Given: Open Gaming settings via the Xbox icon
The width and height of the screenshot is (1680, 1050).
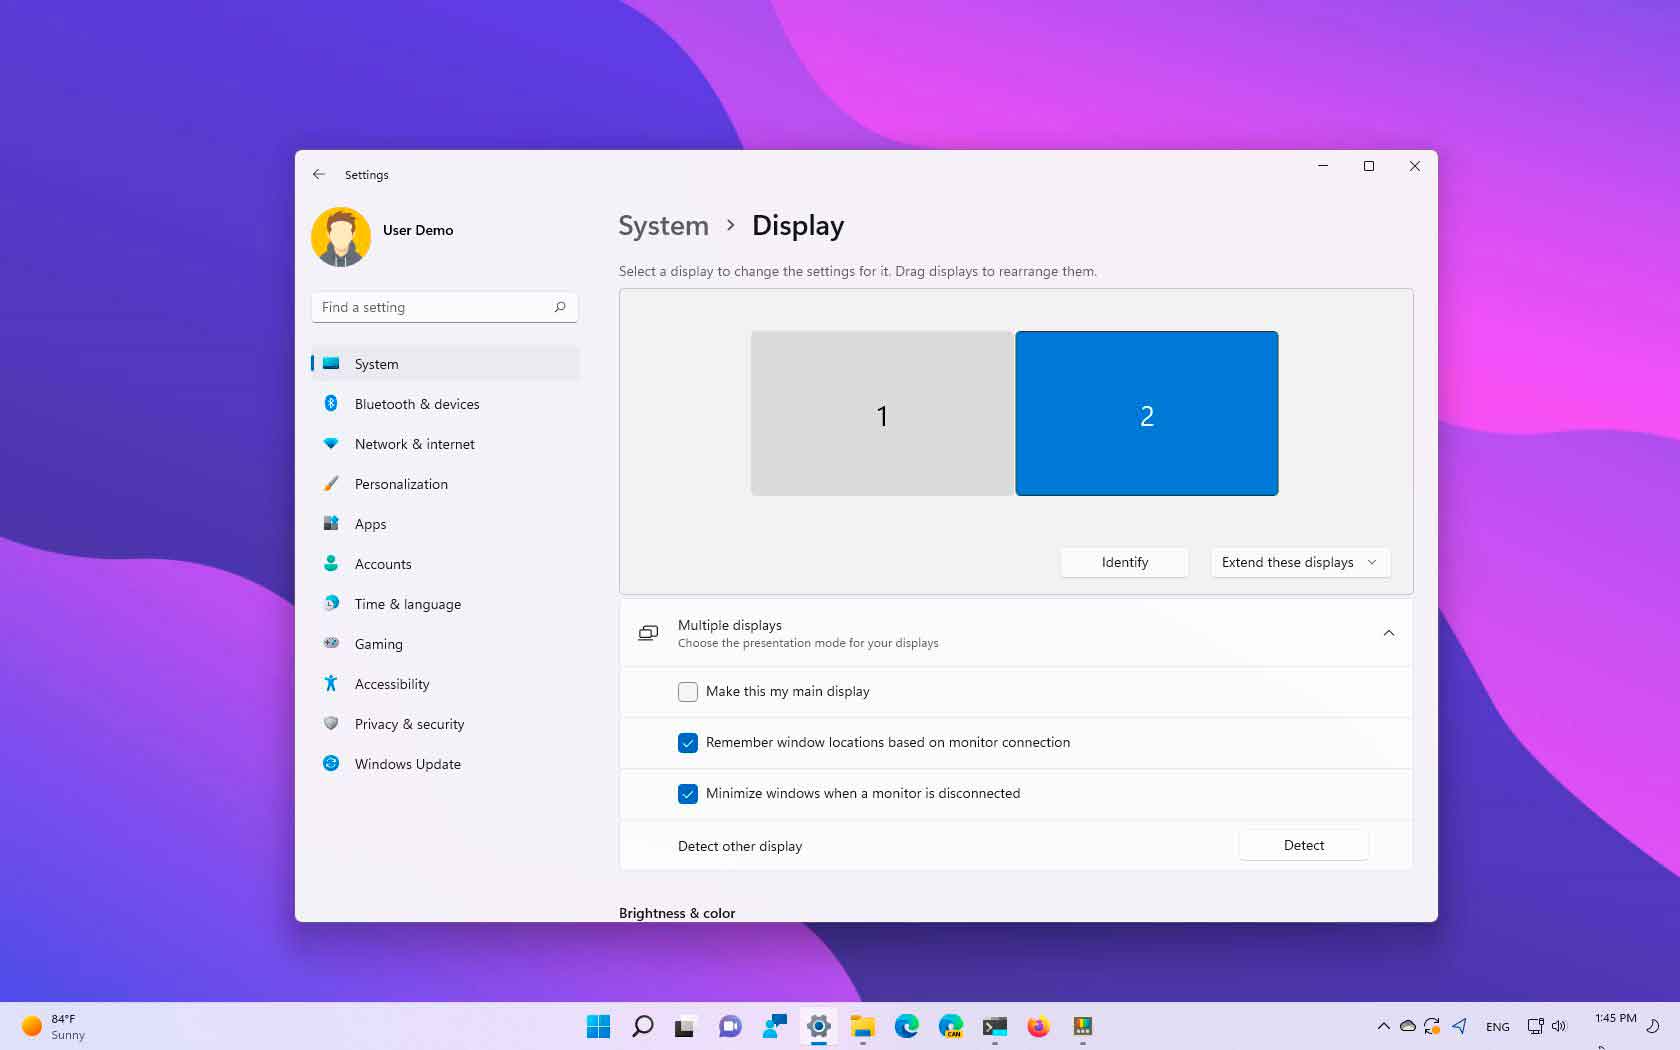Looking at the screenshot, I should [x=331, y=644].
